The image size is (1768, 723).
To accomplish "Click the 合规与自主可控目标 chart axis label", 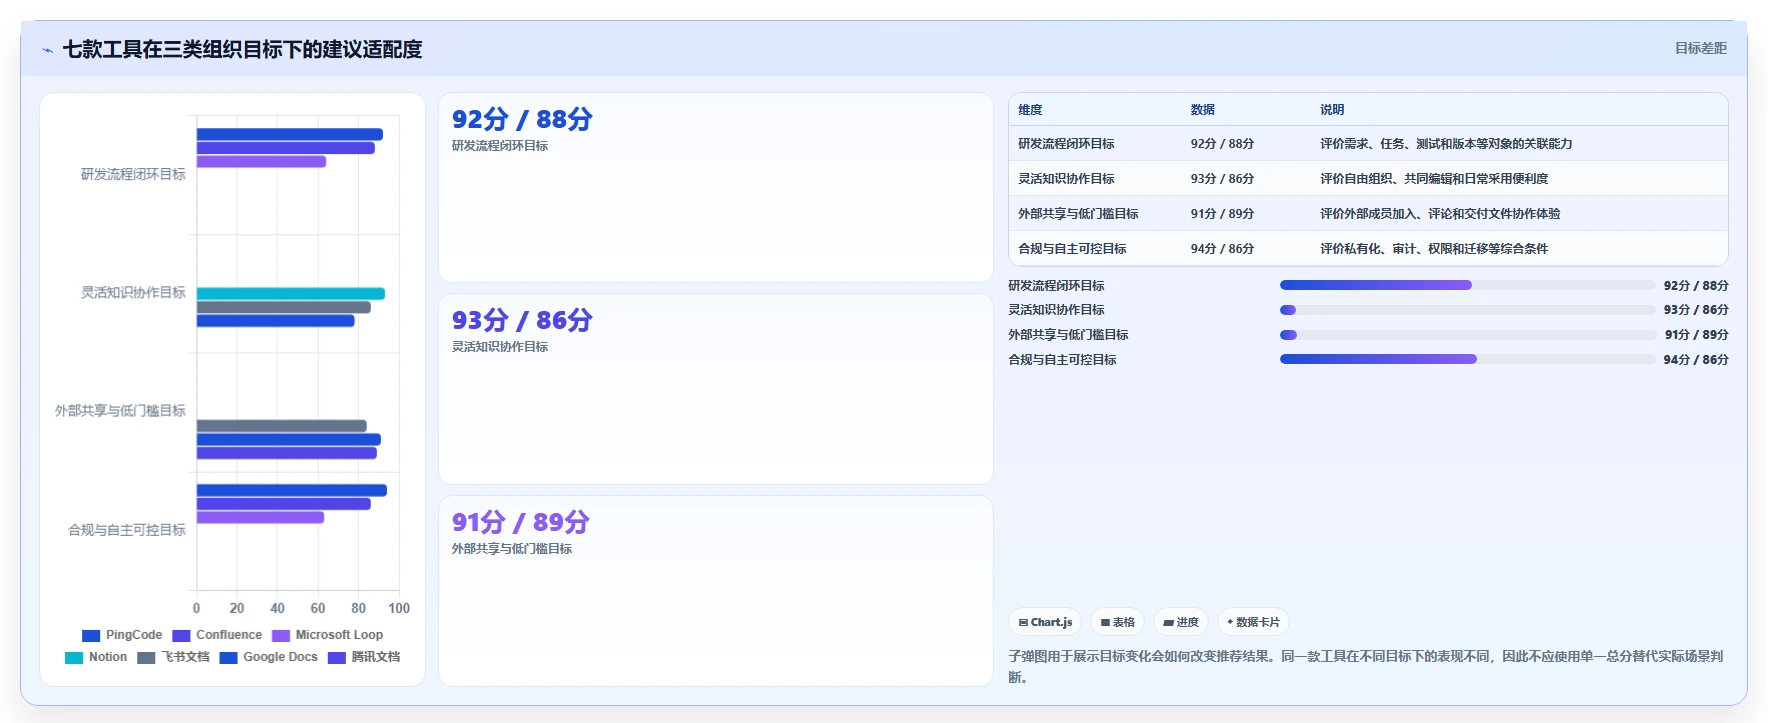I will tap(127, 530).
